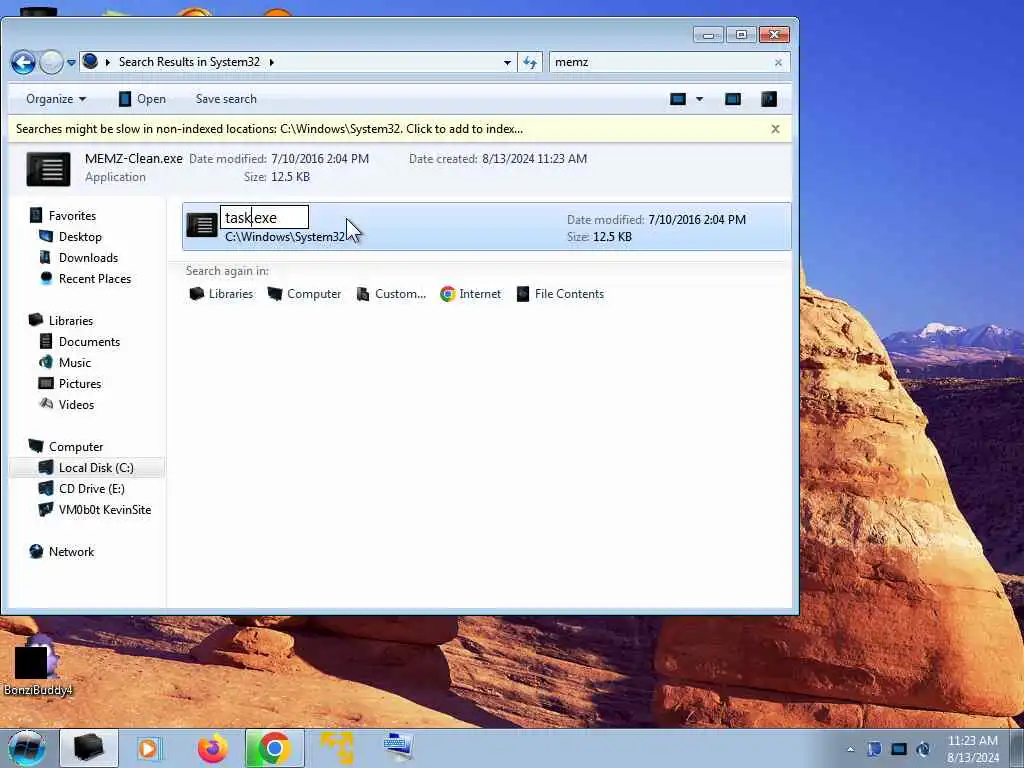This screenshot has width=1024, height=768.
Task: Show hidden tray icons arrow
Action: point(850,750)
